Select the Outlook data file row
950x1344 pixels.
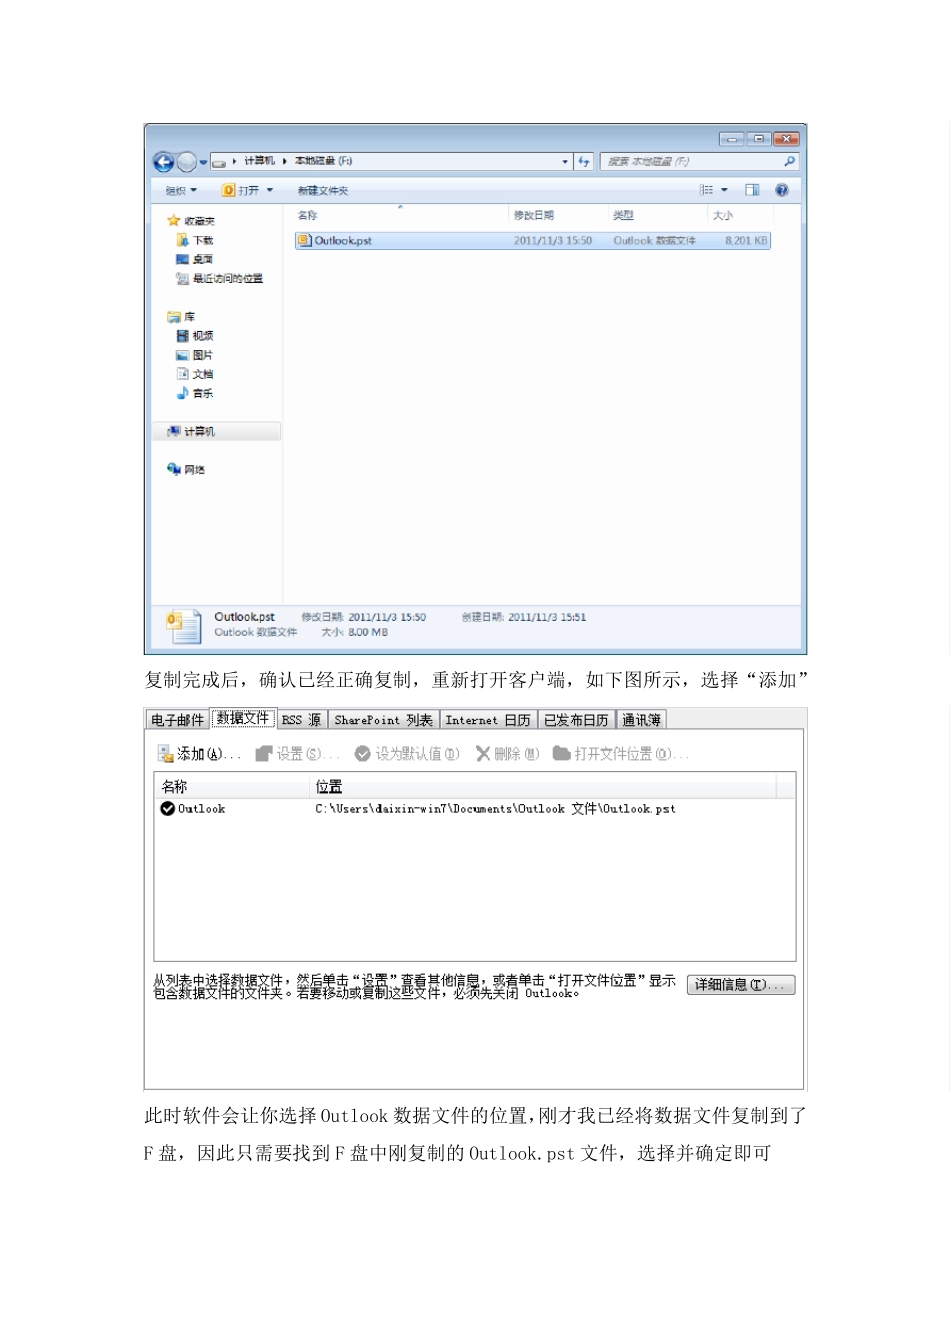click(x=475, y=809)
